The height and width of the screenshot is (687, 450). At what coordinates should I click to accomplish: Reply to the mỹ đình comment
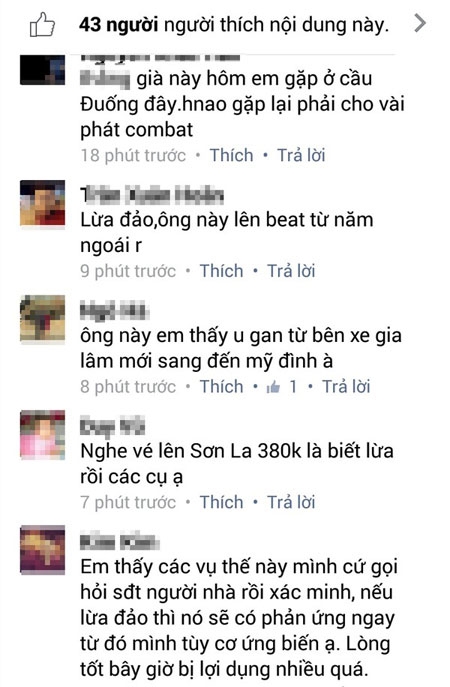(346, 386)
